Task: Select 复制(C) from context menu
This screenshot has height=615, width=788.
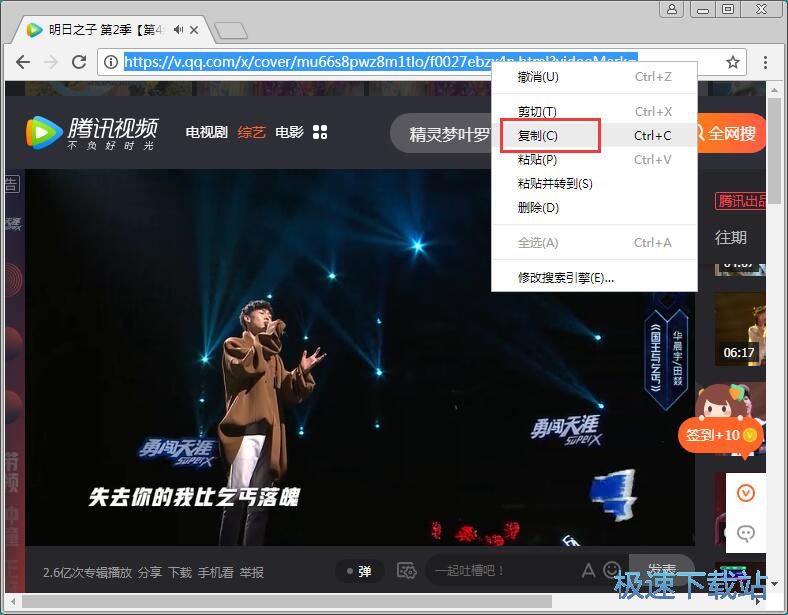Action: [538, 135]
